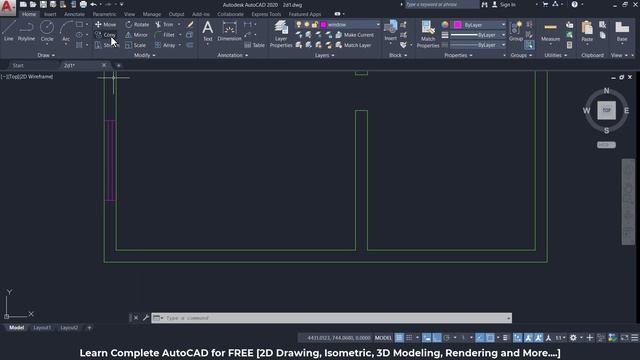Click Make Current layer button
The height and width of the screenshot is (360, 640).
[x=354, y=35]
